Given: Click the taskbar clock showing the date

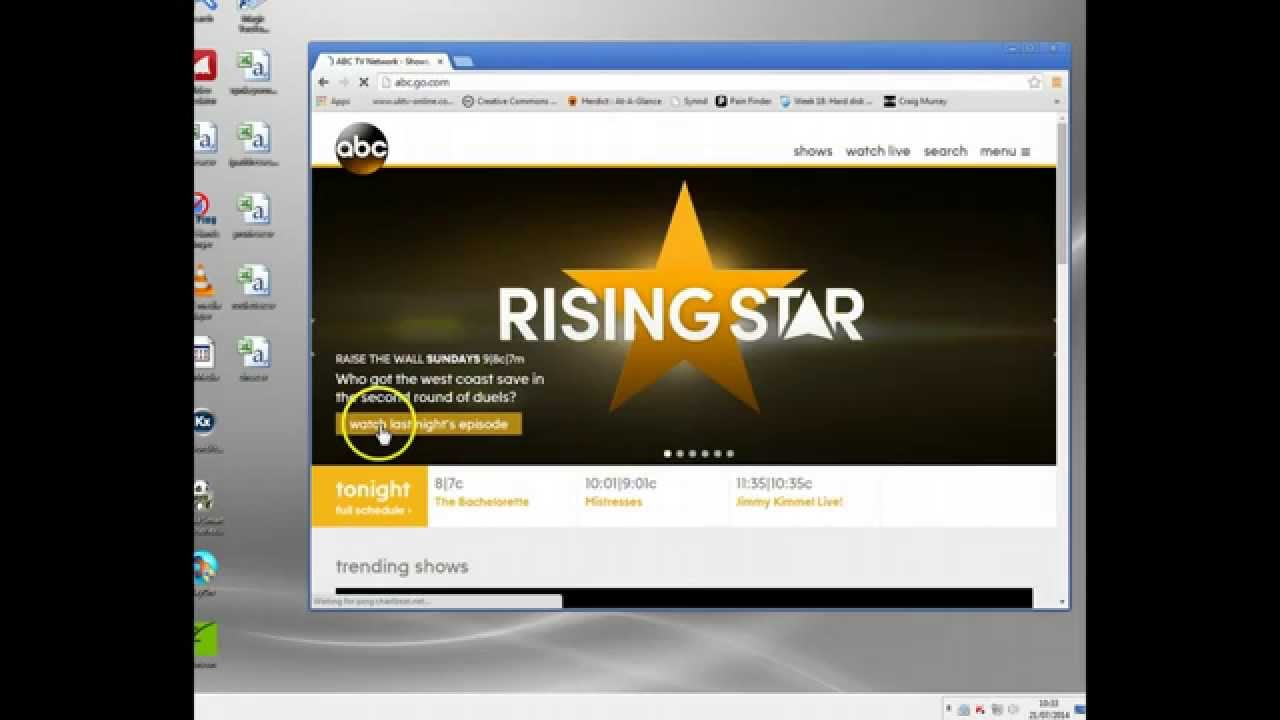Looking at the screenshot, I should pos(1049,709).
